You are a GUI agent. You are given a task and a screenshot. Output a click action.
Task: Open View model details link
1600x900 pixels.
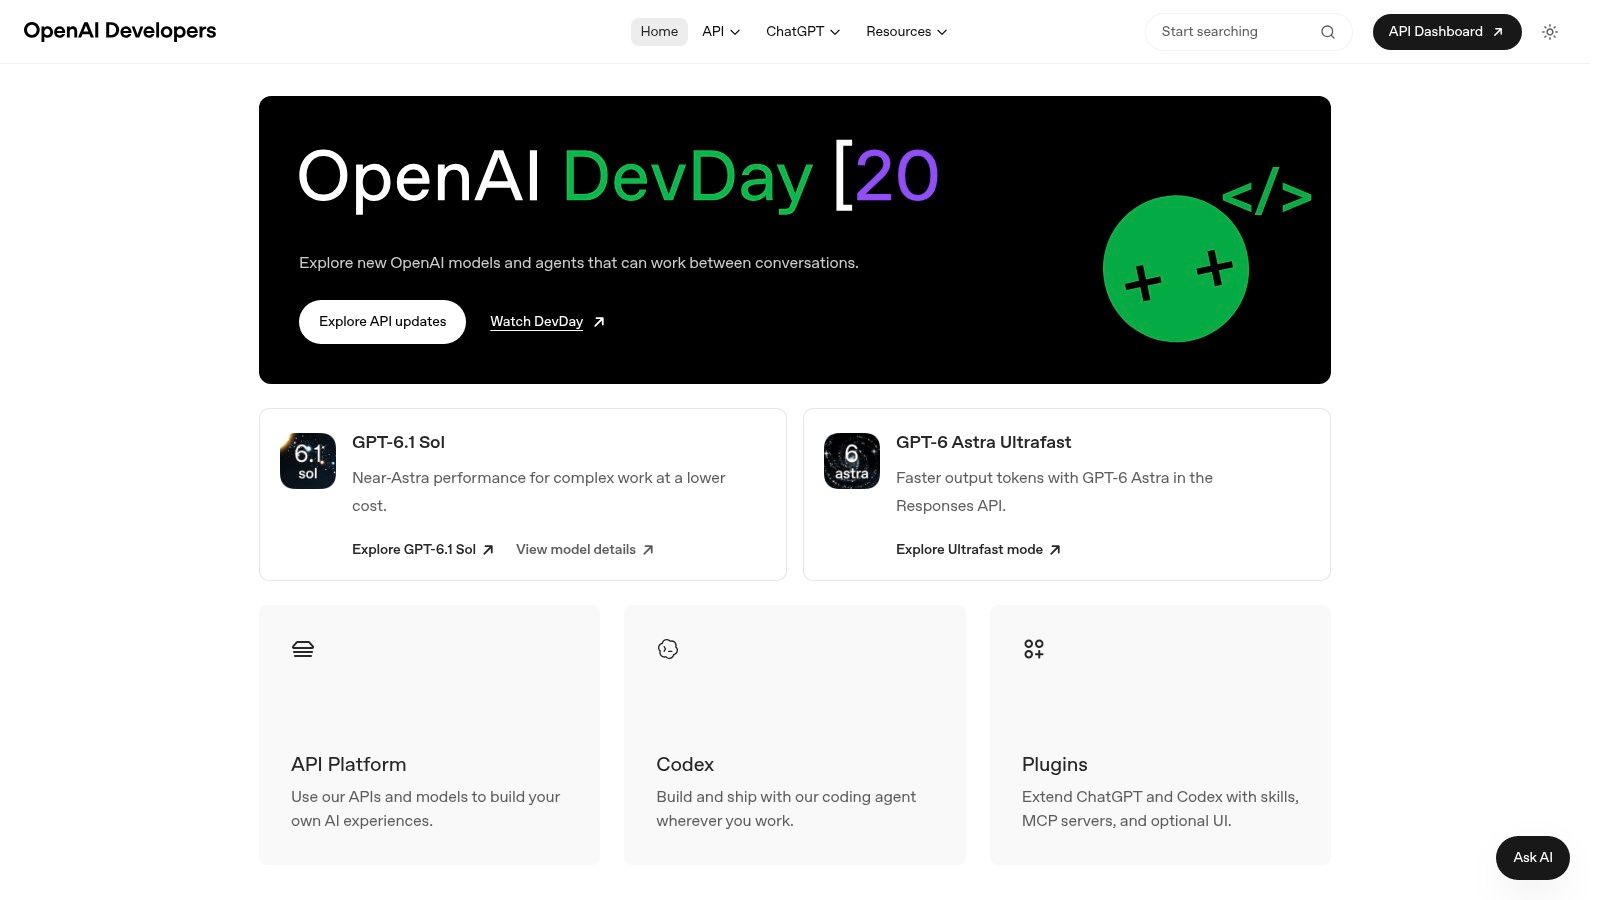[x=585, y=549]
